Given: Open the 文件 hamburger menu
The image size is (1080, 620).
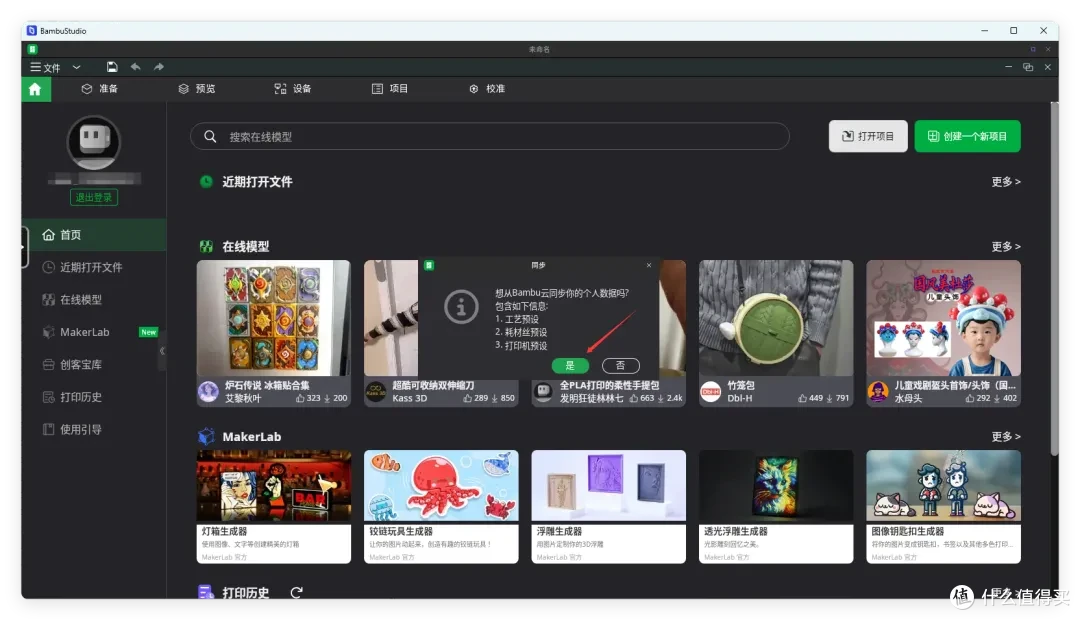Looking at the screenshot, I should (45, 68).
